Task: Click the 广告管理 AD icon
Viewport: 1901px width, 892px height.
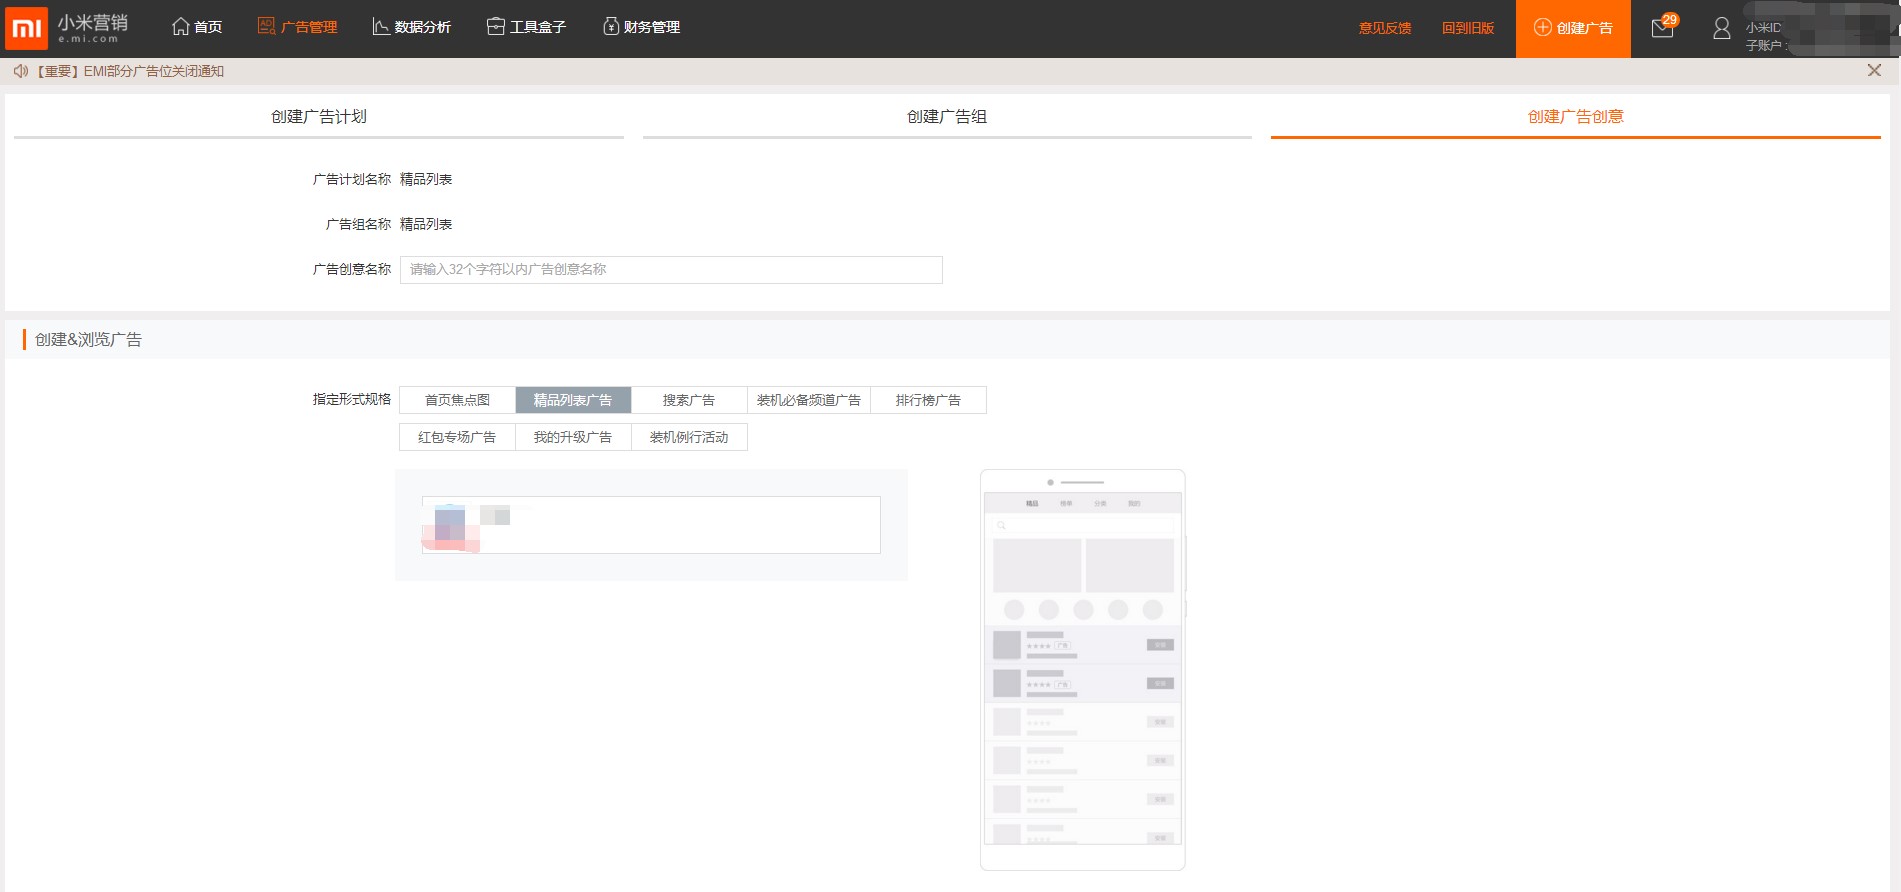Action: (x=267, y=27)
